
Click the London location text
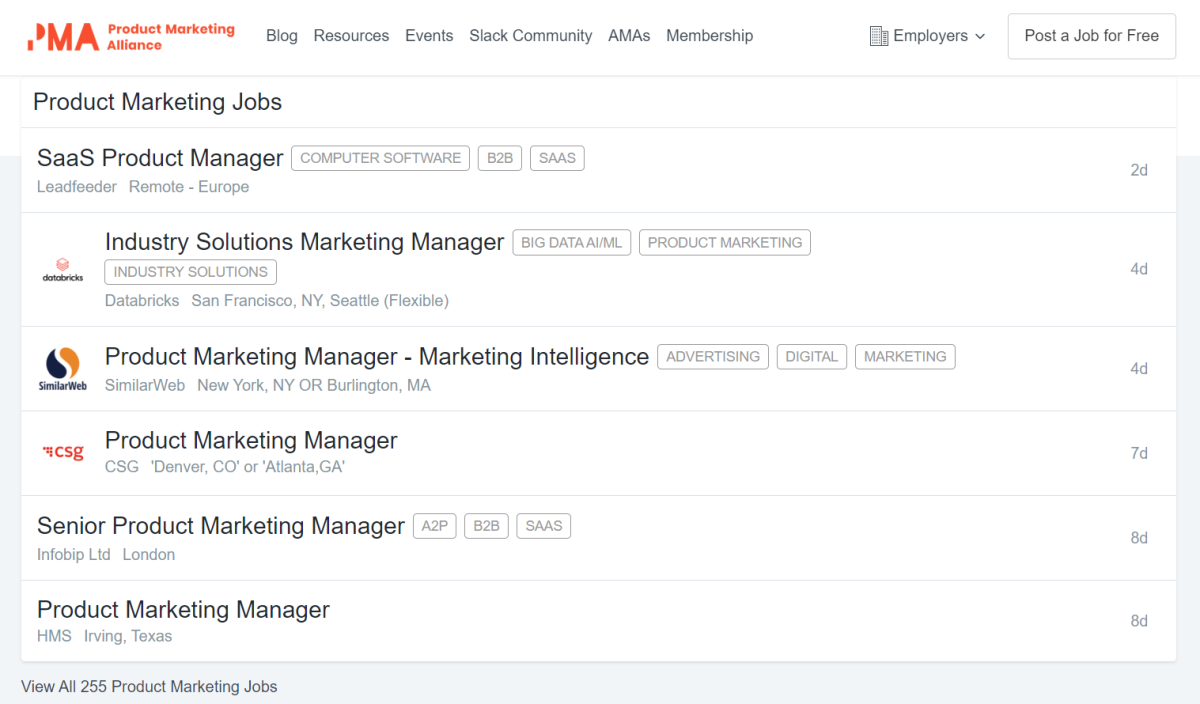point(149,555)
